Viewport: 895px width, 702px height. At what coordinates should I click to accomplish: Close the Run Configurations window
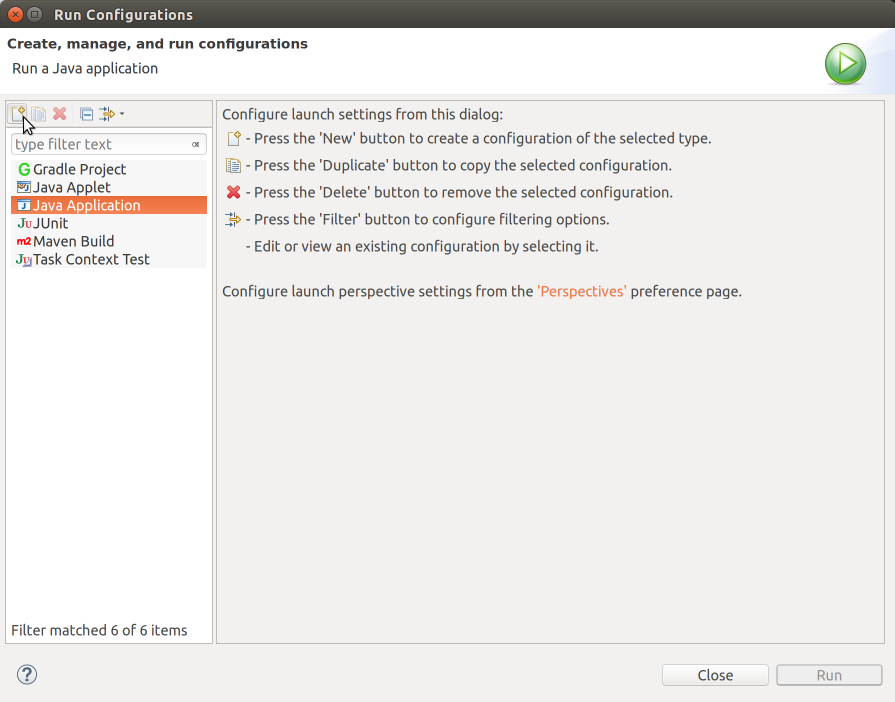point(15,14)
